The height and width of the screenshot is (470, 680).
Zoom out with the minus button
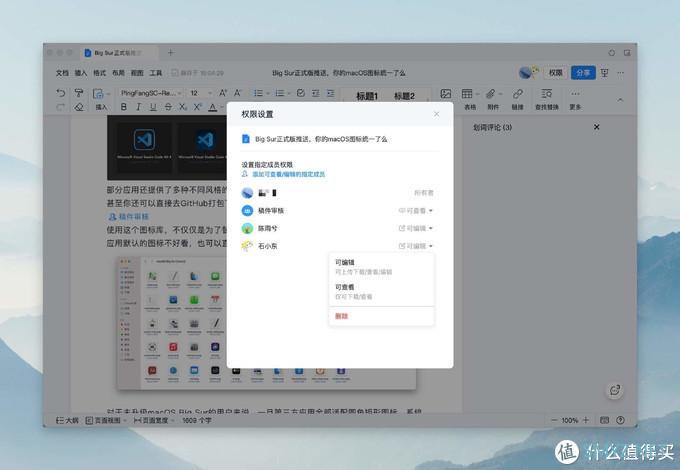[x=554, y=420]
